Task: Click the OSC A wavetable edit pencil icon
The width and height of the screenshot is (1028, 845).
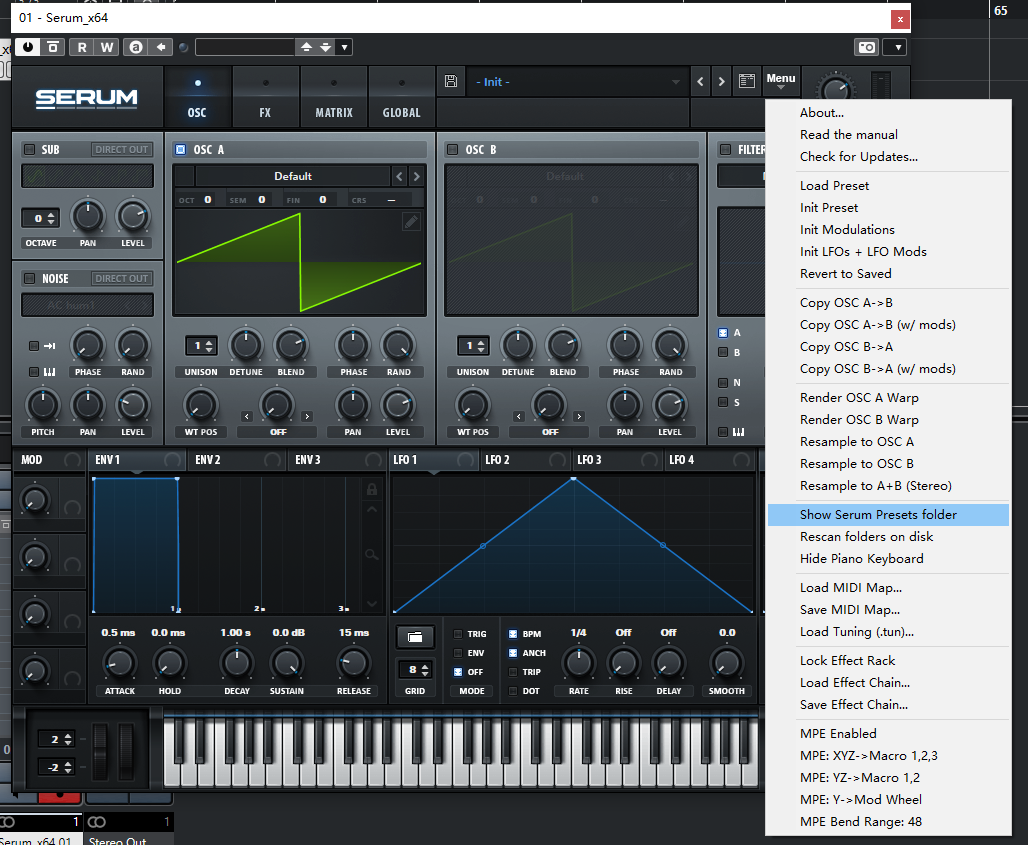Action: [x=410, y=222]
